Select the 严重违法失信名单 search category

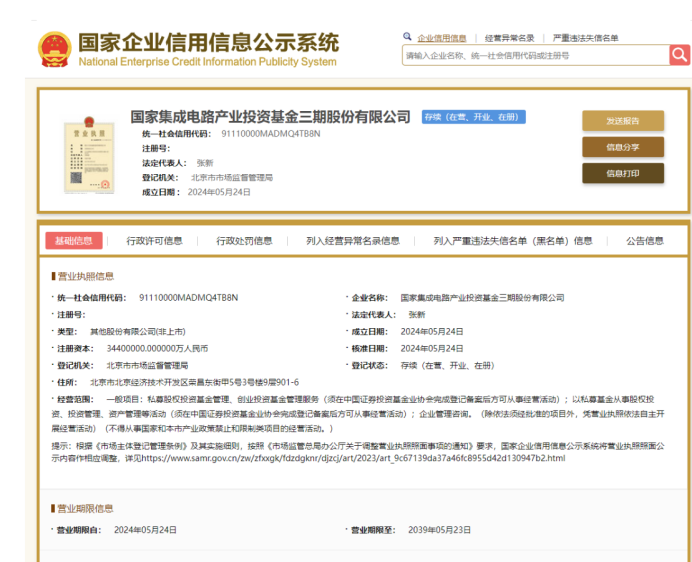[585, 38]
